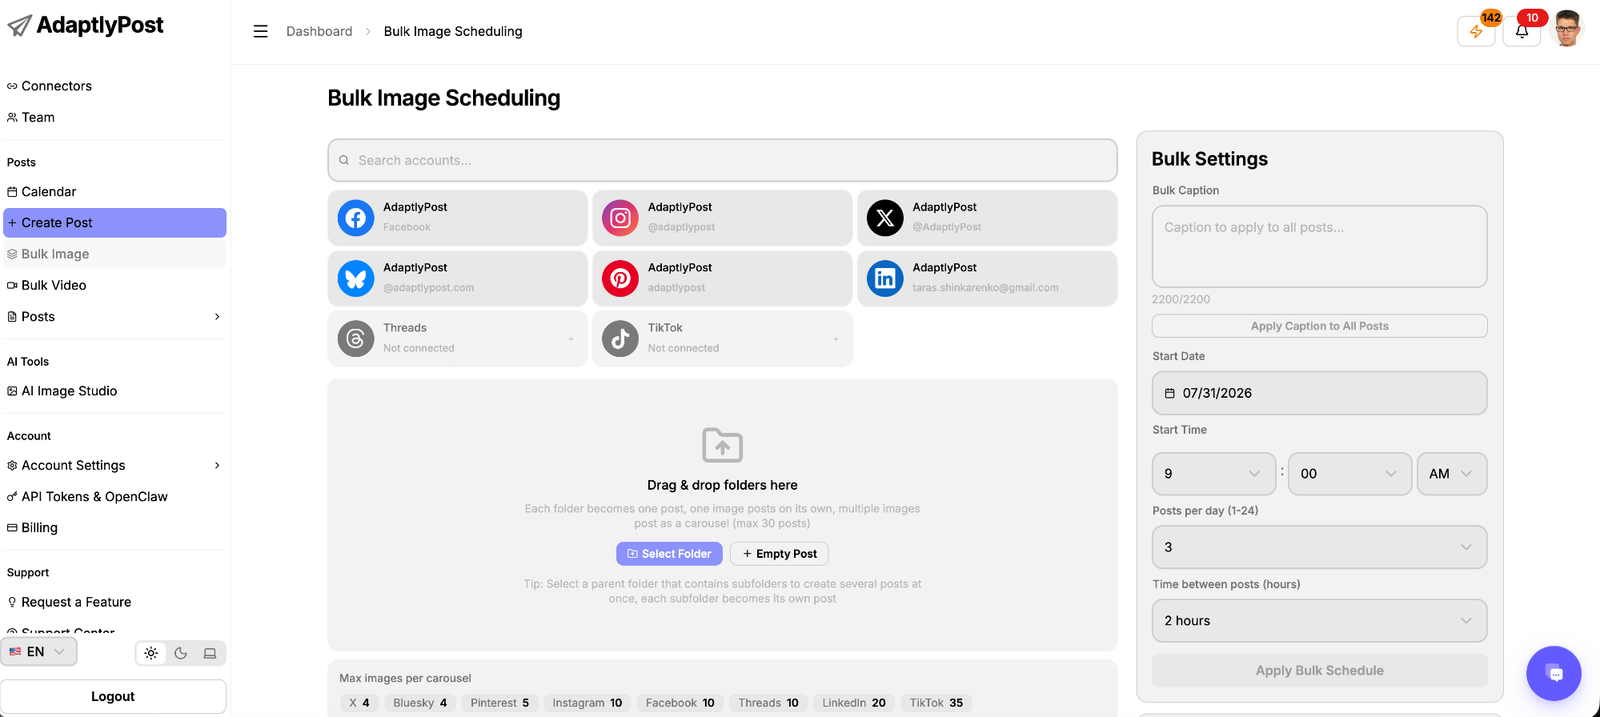Image resolution: width=1600 pixels, height=717 pixels.
Task: Open Request a Feature
Action: pyautogui.click(x=114, y=602)
